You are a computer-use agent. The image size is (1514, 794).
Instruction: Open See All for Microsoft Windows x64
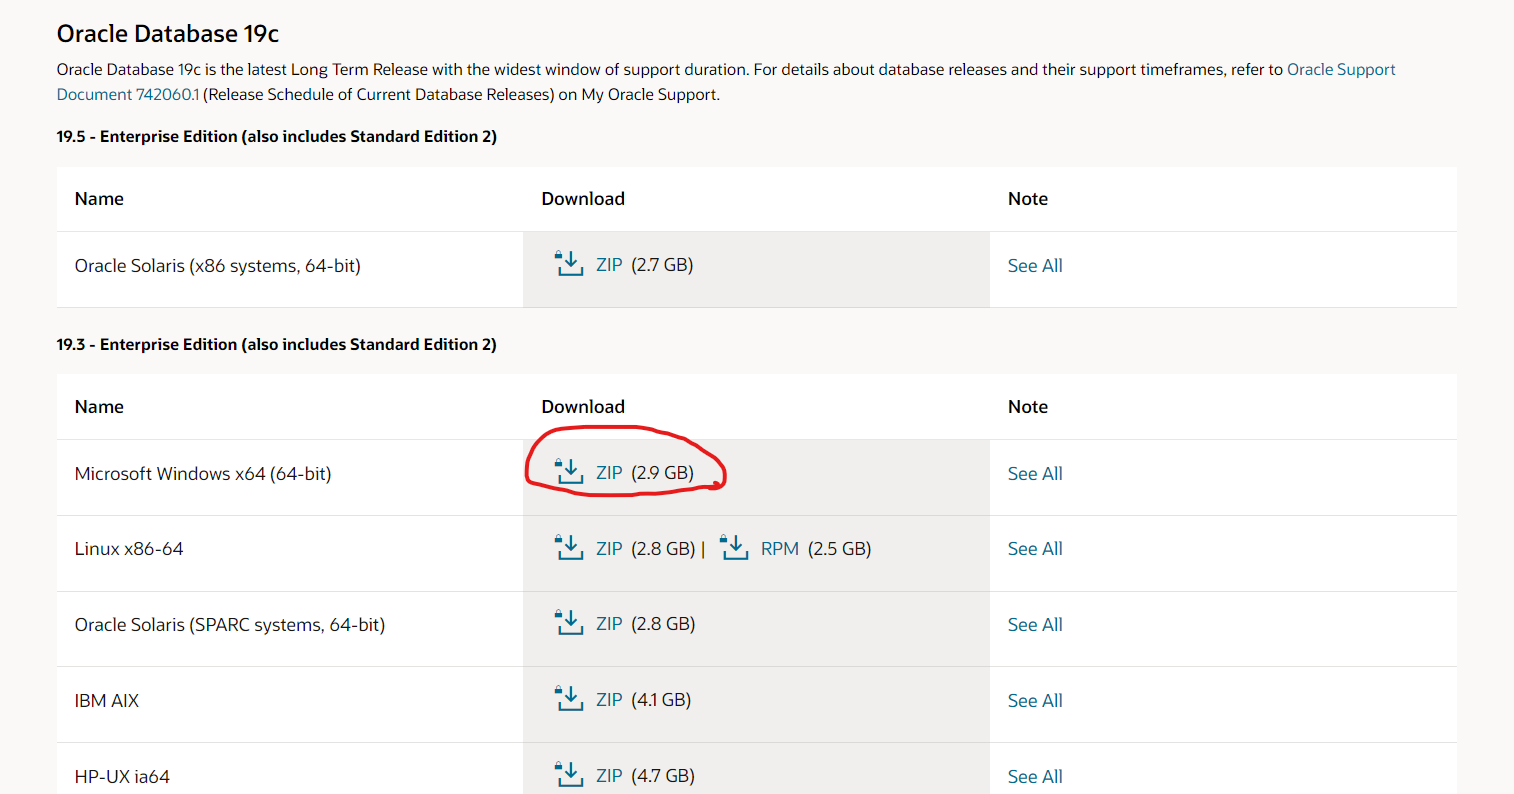point(1035,474)
